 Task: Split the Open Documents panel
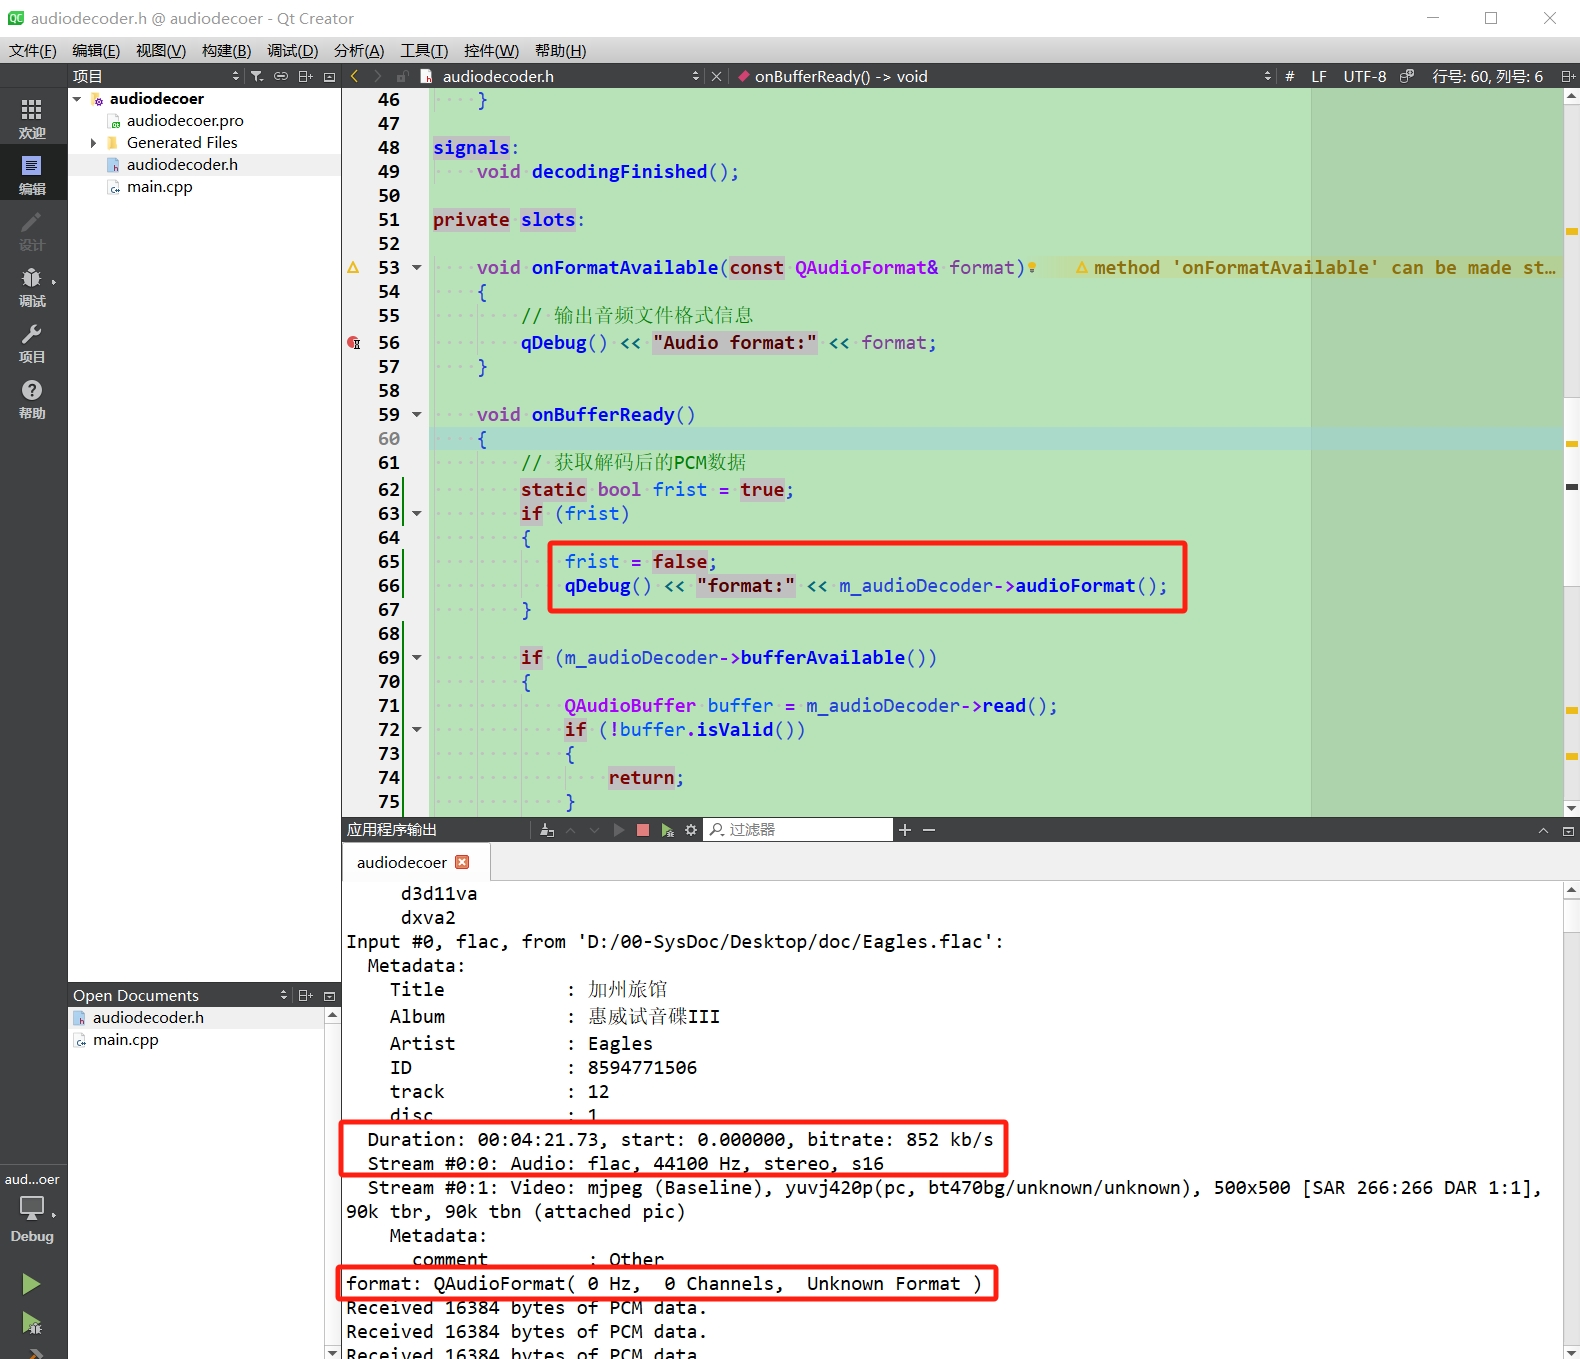[x=306, y=995]
